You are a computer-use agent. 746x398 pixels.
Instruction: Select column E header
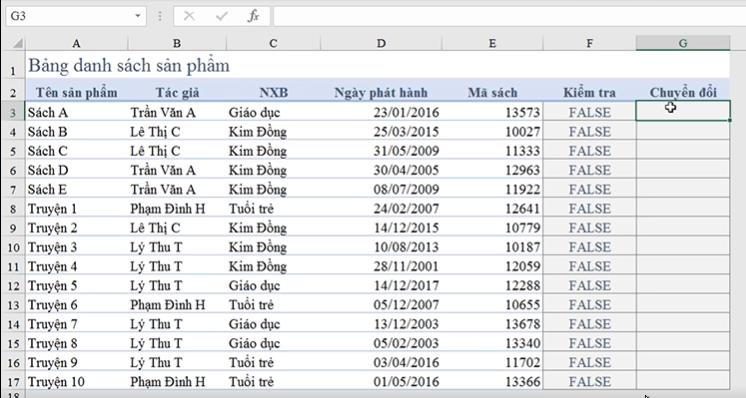tap(492, 44)
